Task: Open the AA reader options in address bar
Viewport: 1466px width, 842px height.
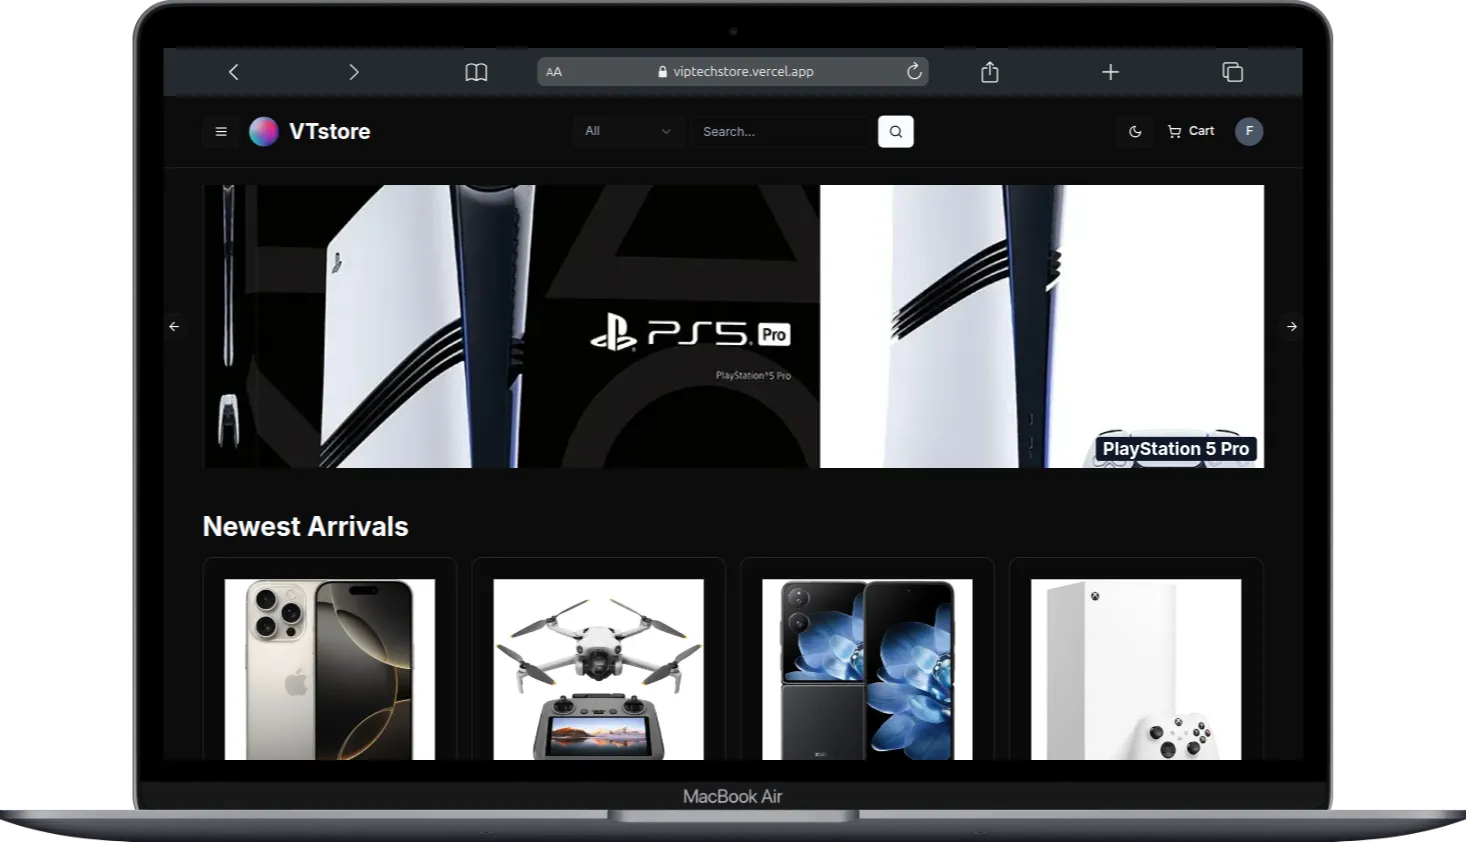Action: point(554,72)
